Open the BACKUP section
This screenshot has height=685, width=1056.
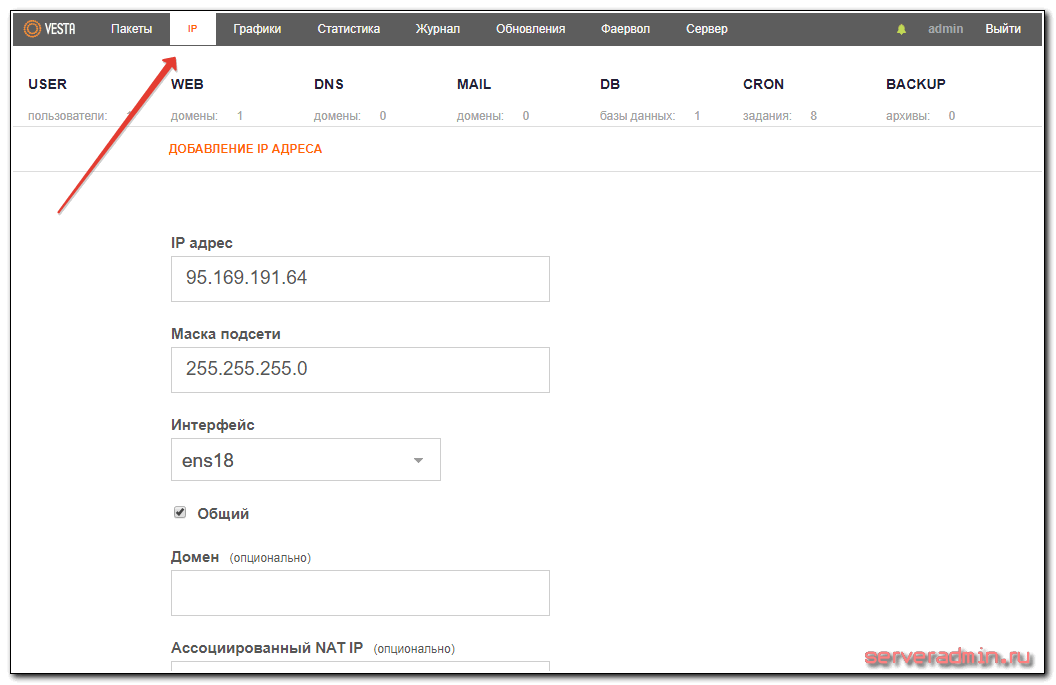916,84
